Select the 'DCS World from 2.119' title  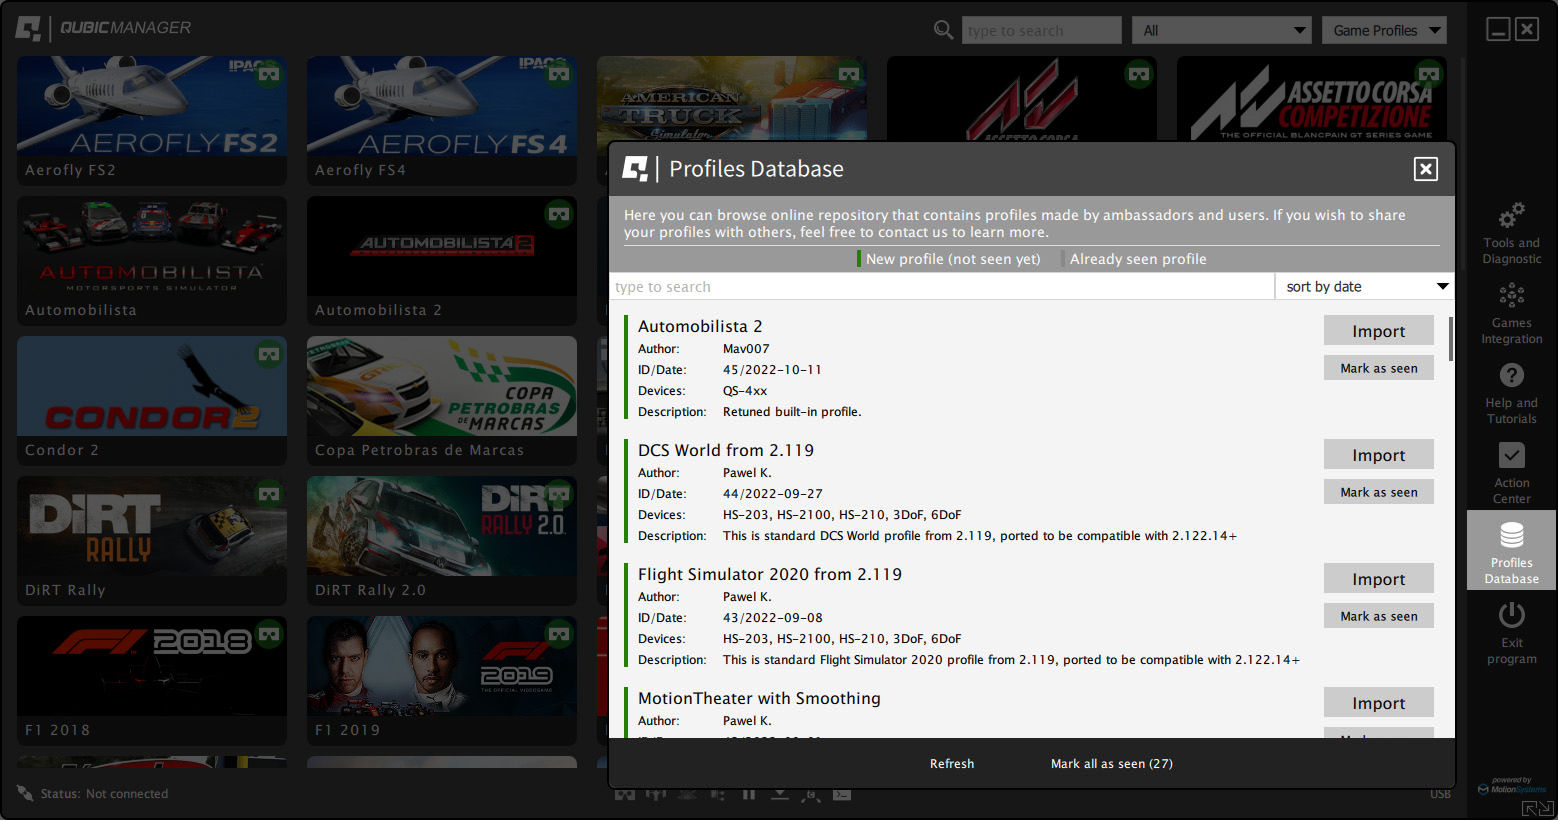click(726, 450)
